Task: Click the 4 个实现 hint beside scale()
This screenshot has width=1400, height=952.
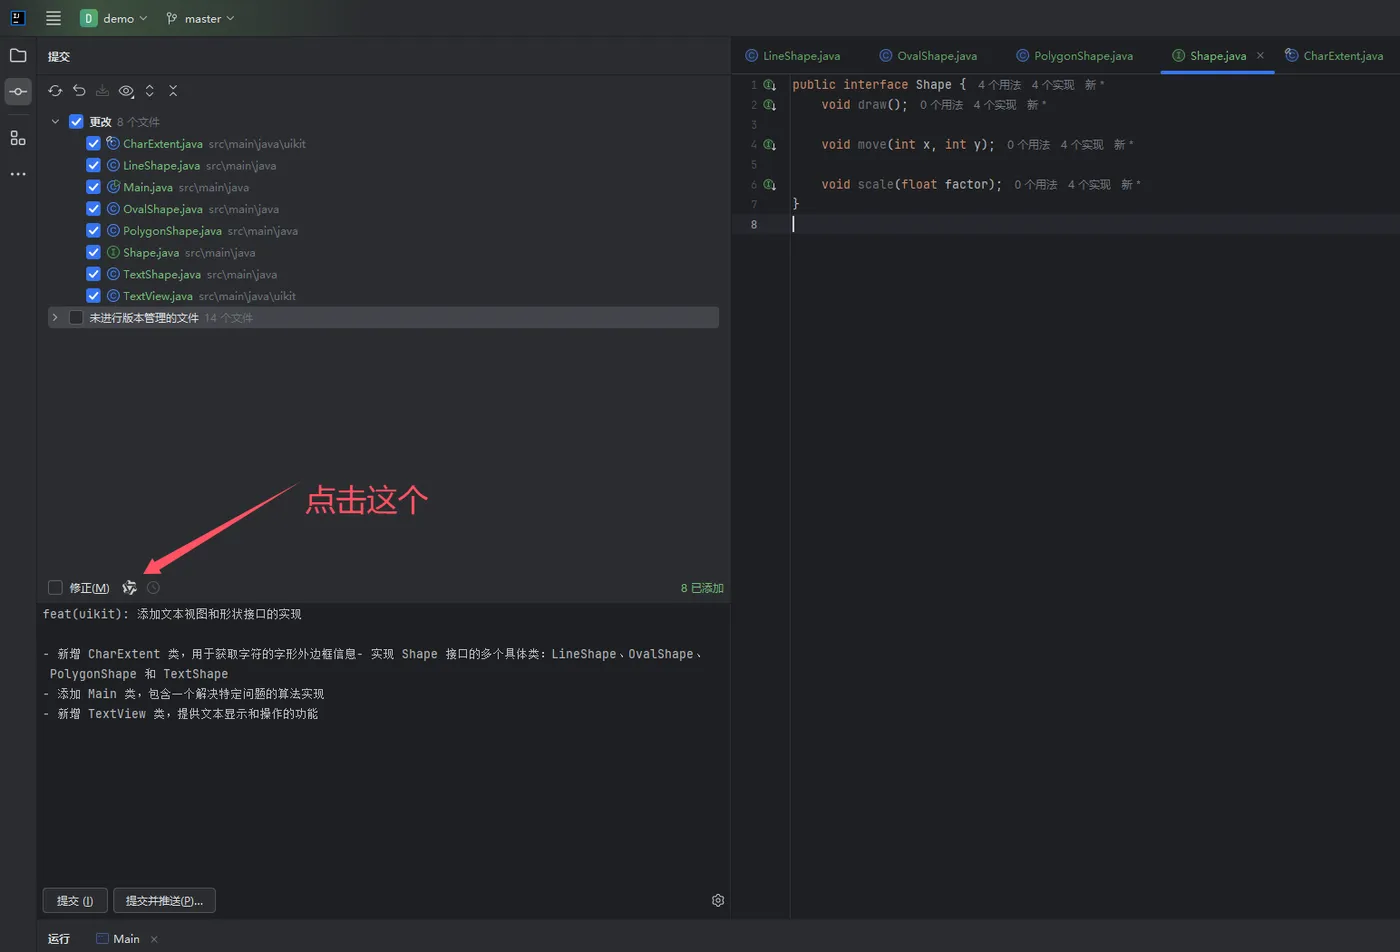Action: (1089, 185)
